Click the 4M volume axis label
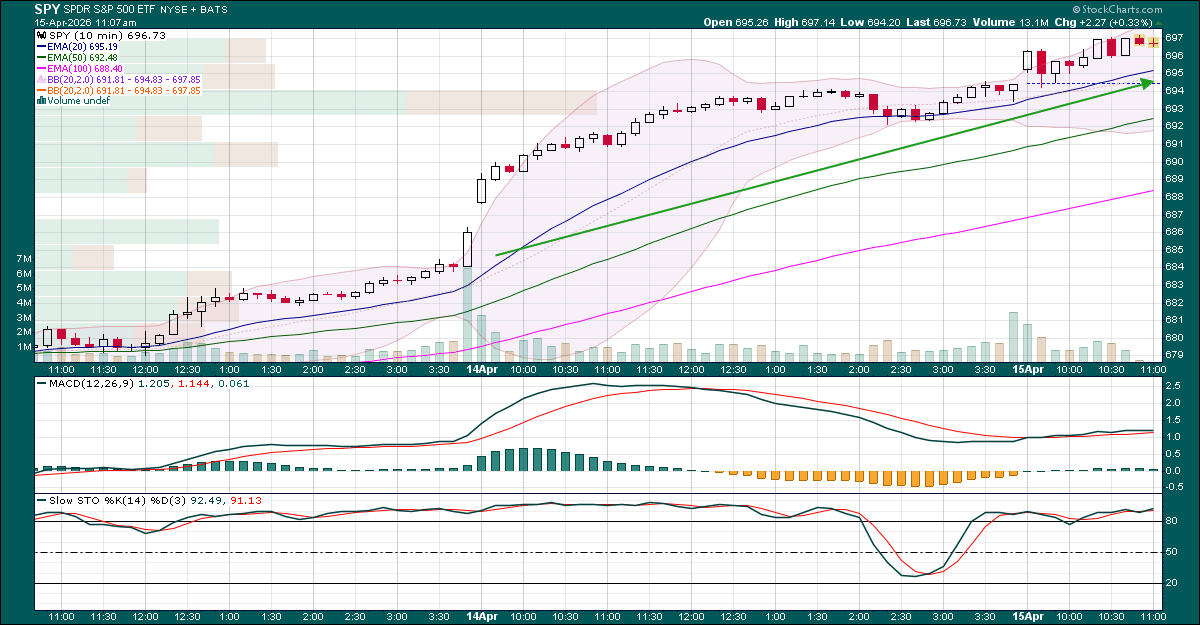Viewport: 1200px width, 625px height. [x=25, y=303]
